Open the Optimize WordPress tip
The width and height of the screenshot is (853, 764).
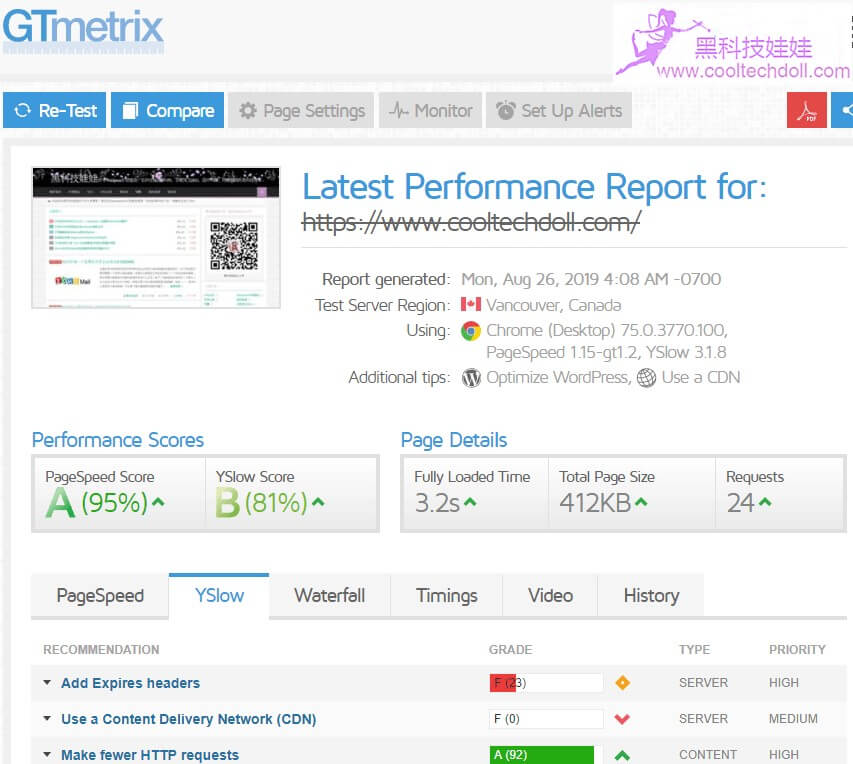[558, 378]
